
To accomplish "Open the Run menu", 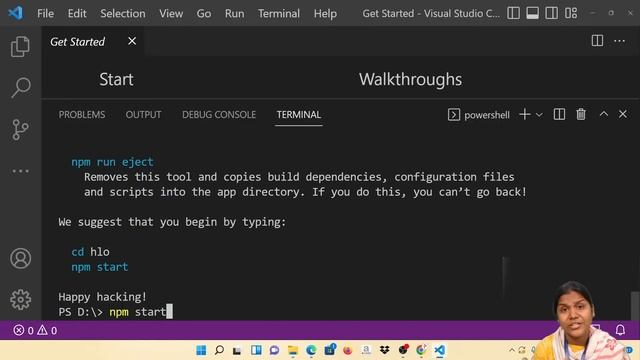I will (234, 13).
